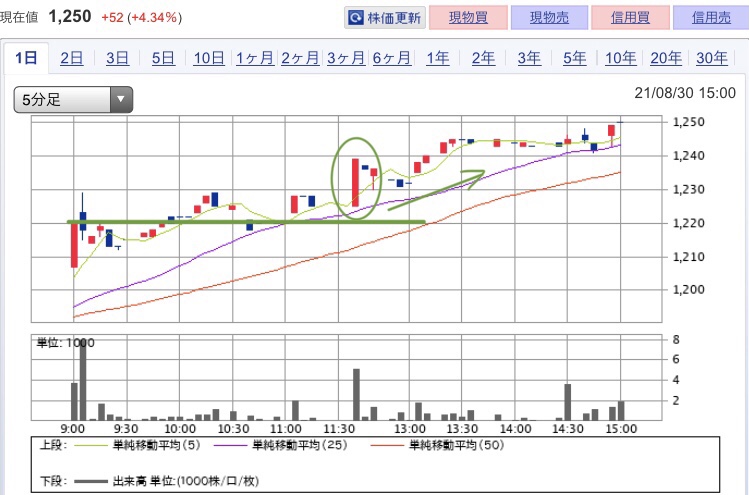Viewport: 749px width, 495px height.
Task: Open 現物売 order link
Action: [549, 18]
